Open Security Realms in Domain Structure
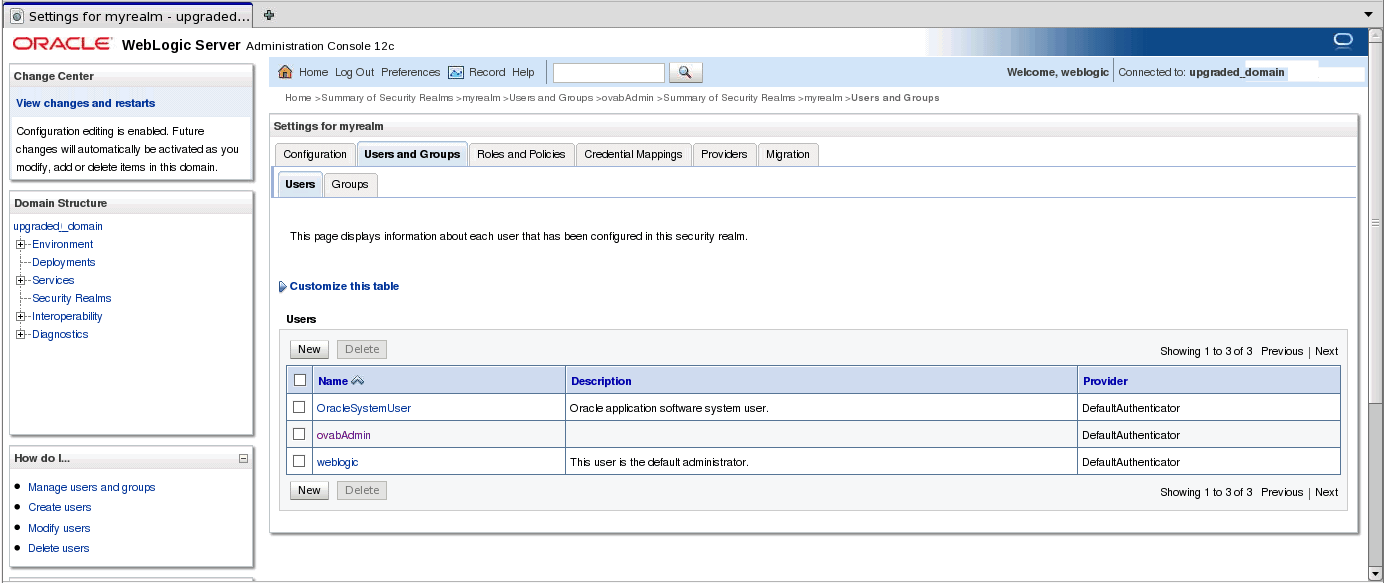1384x583 pixels. 72,298
